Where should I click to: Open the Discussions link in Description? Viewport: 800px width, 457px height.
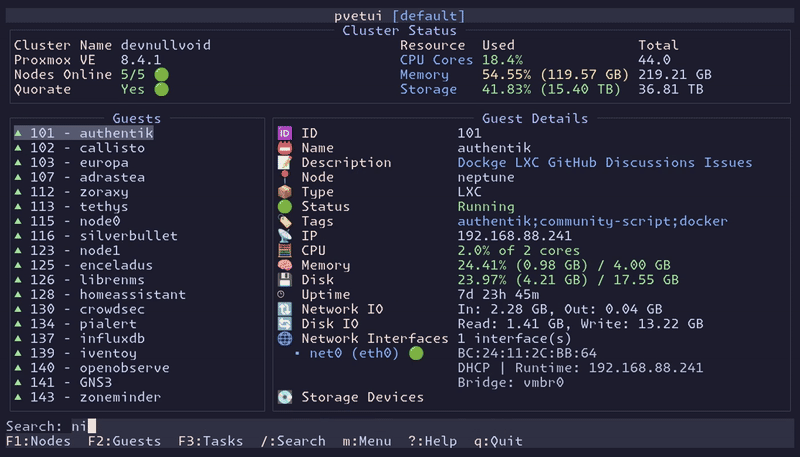pyautogui.click(x=650, y=163)
